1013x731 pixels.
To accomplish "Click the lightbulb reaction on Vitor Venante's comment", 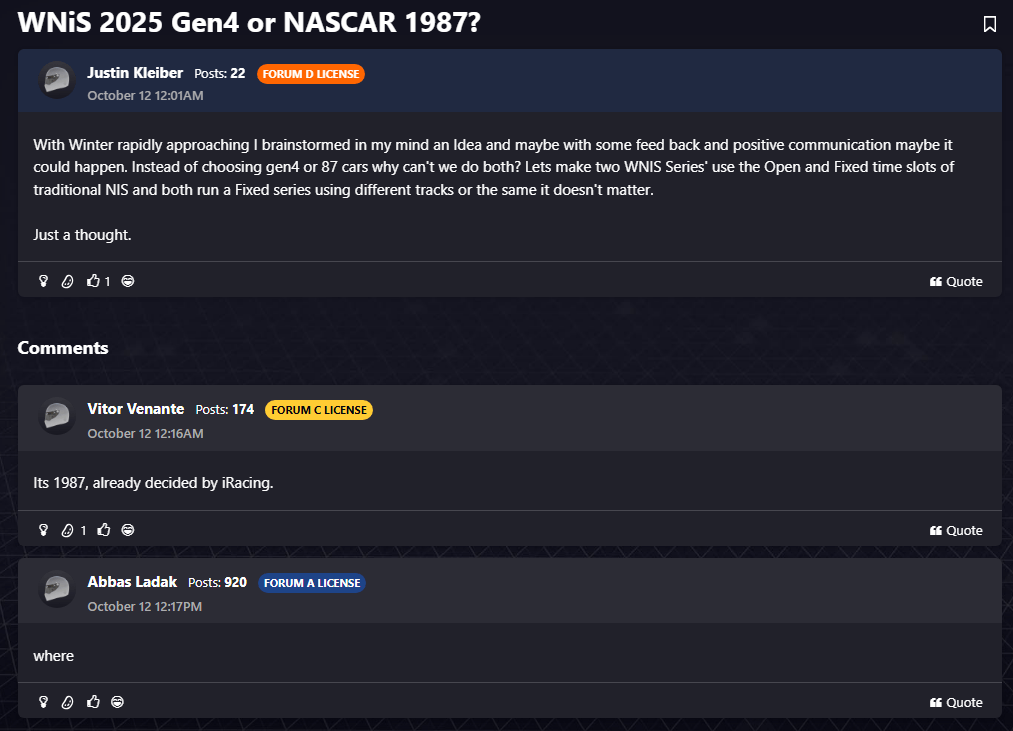I will pos(44,530).
